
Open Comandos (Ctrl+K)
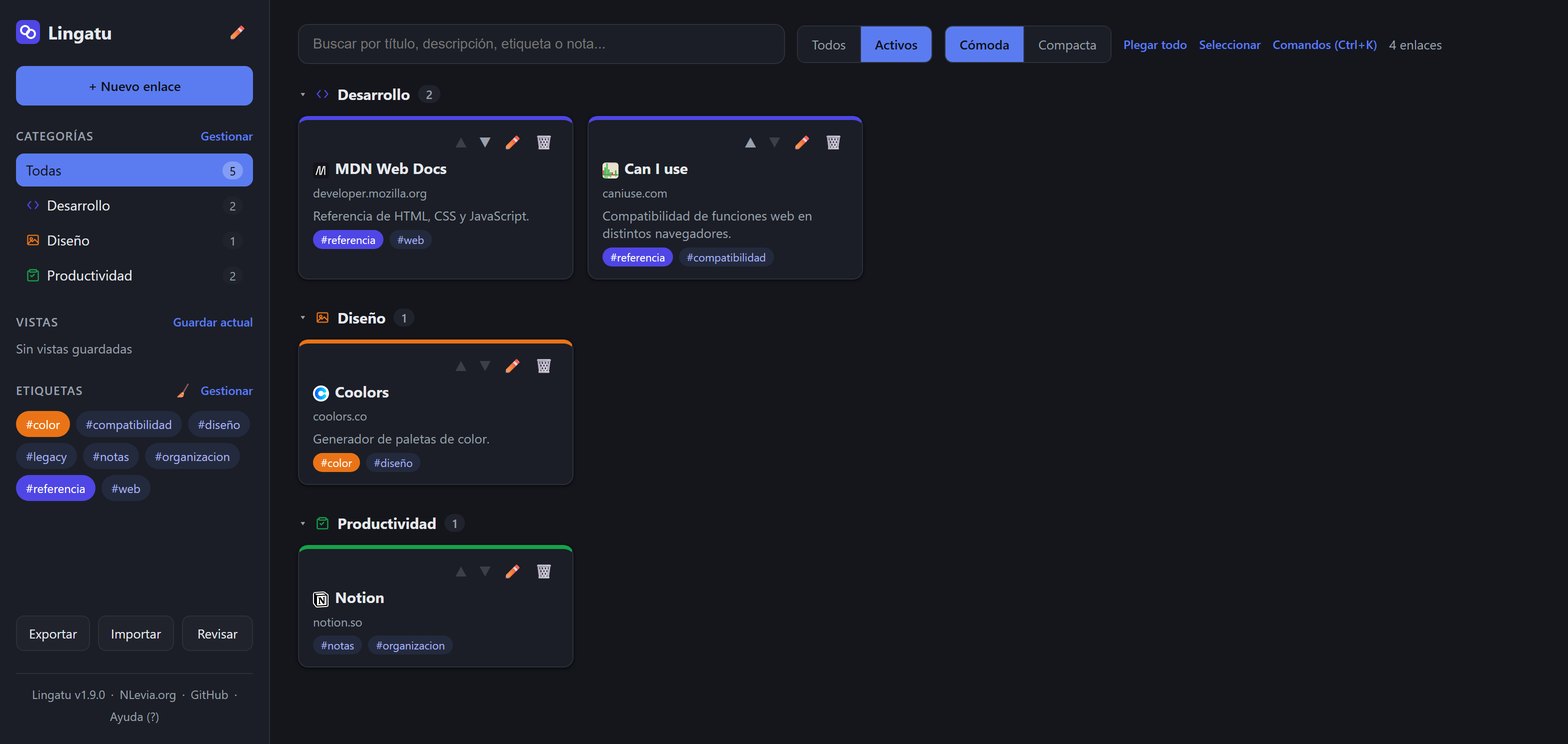(x=1325, y=45)
